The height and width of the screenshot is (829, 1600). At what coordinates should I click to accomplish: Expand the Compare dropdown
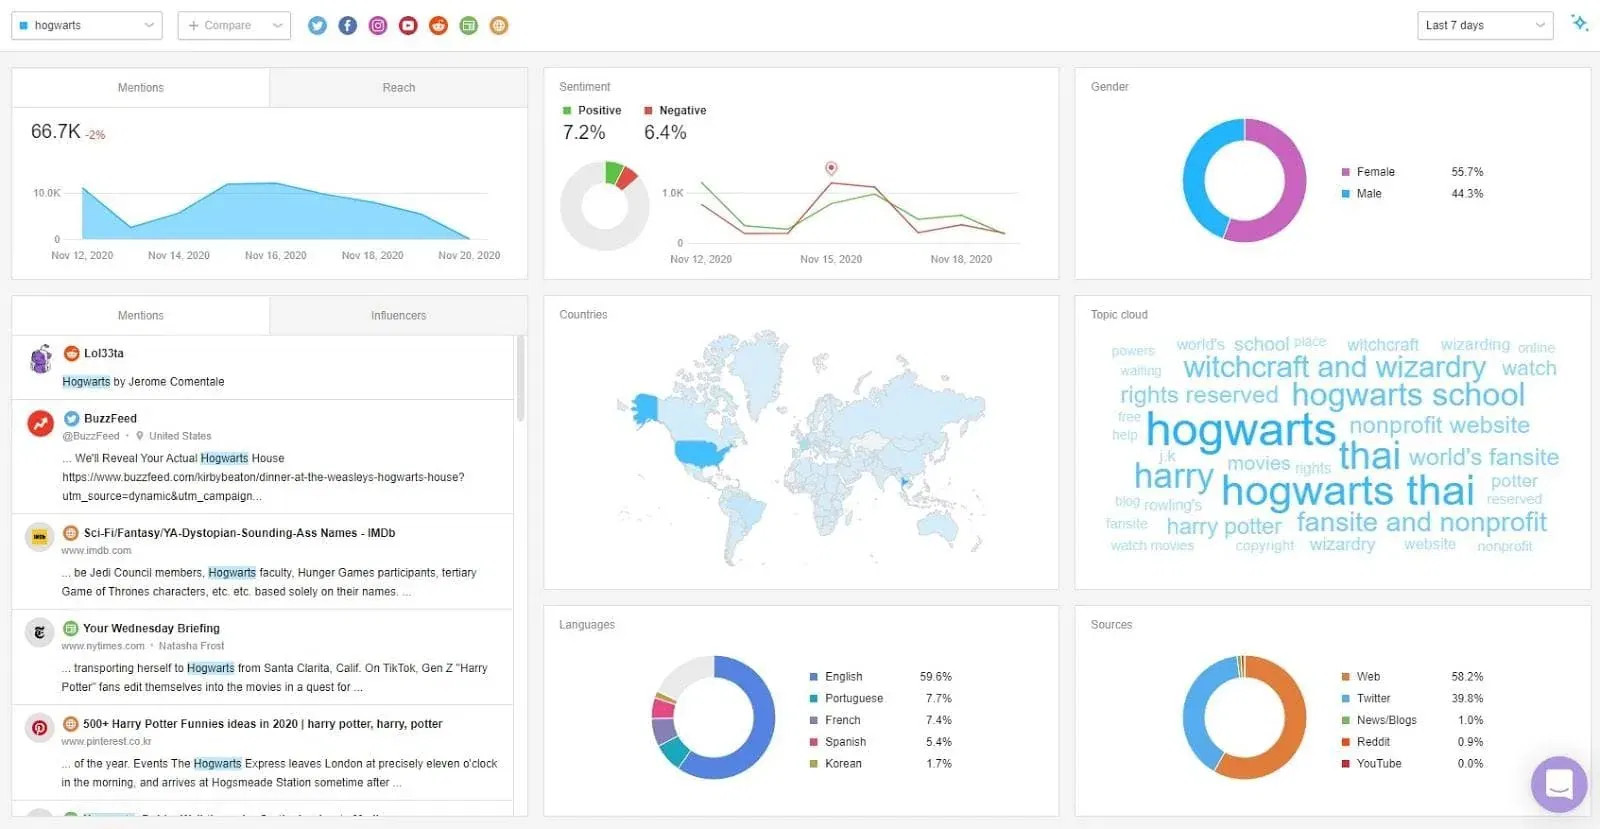(234, 26)
